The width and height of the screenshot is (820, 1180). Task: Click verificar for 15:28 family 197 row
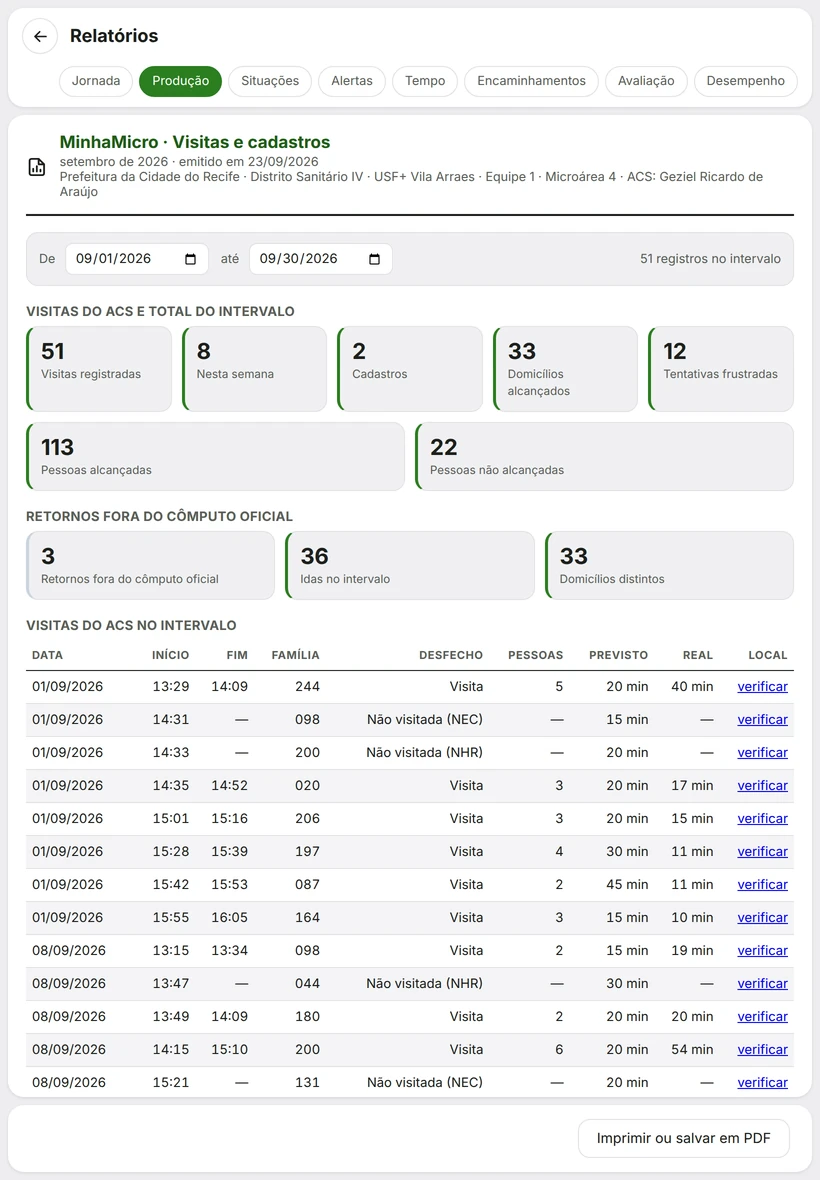pyautogui.click(x=762, y=852)
